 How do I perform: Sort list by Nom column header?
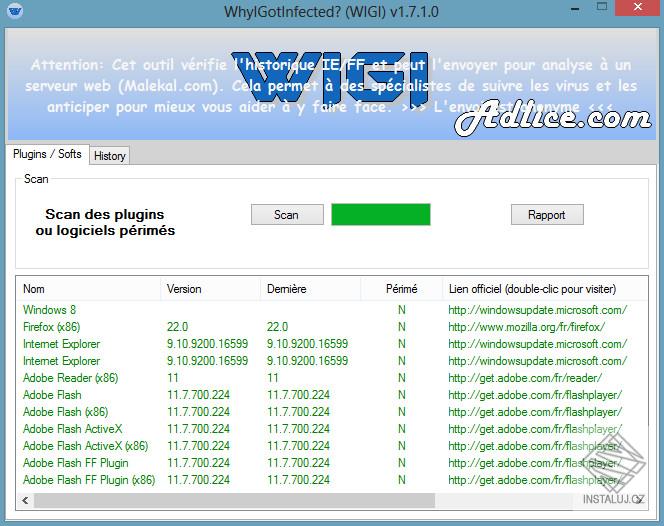point(89,289)
